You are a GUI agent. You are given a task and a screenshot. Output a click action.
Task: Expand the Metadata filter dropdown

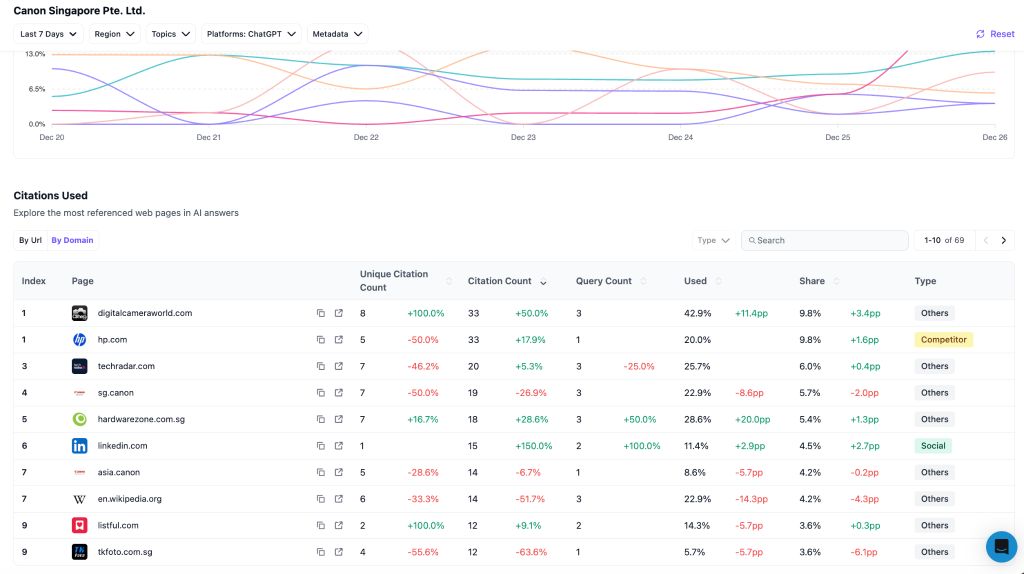pos(337,34)
